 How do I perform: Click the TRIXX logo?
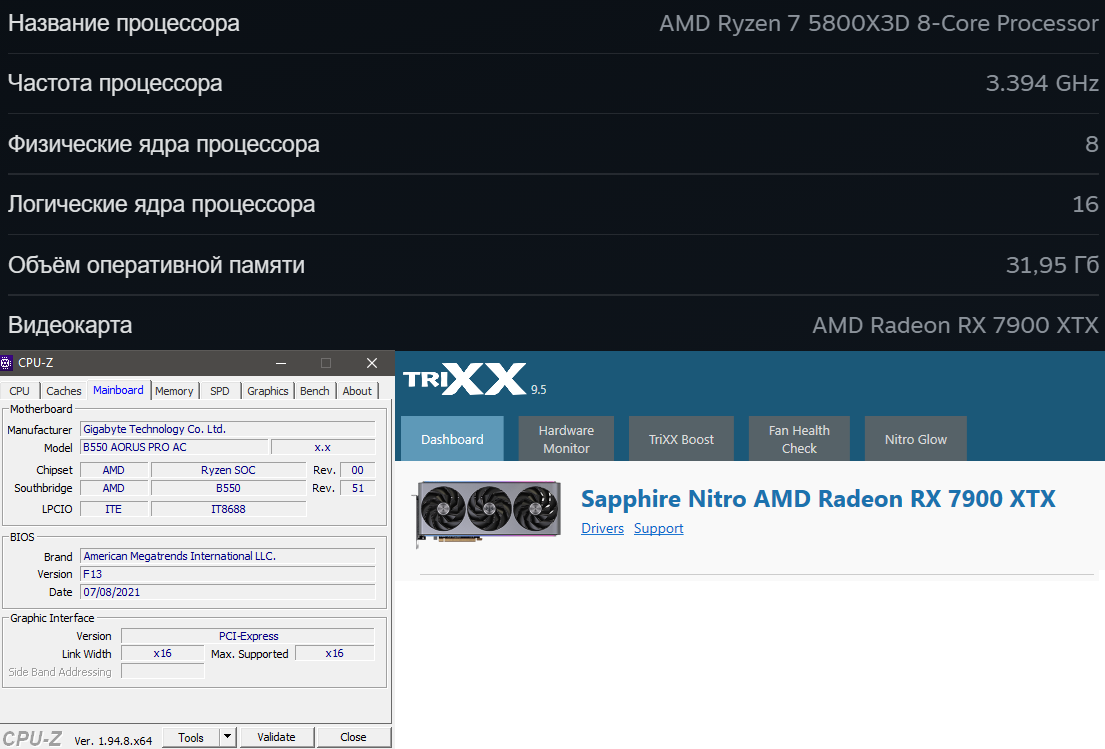pyautogui.click(x=464, y=379)
